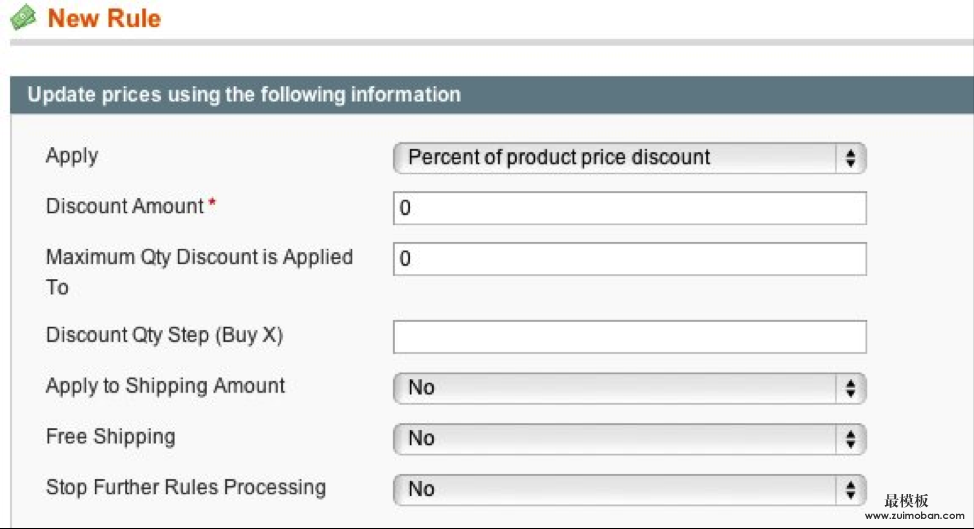Click the Stop Further Rules Processing label
This screenshot has width=974, height=529.
186,488
